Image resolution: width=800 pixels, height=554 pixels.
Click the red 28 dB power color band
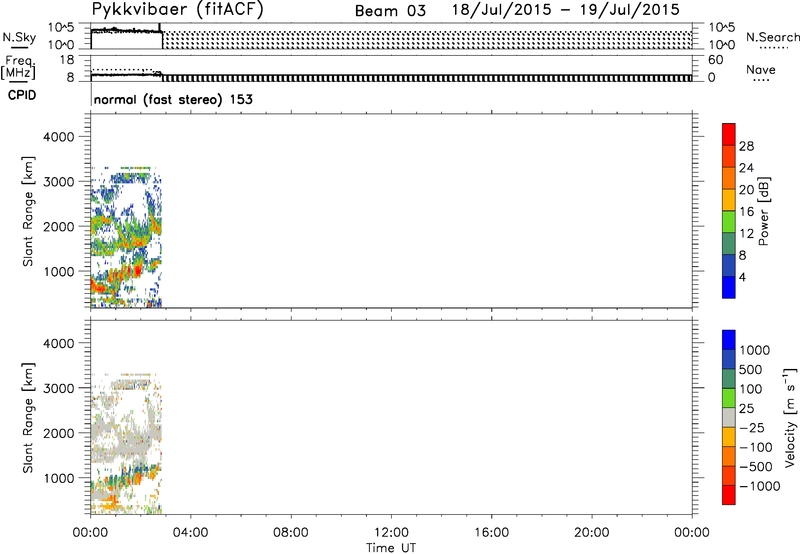(729, 135)
